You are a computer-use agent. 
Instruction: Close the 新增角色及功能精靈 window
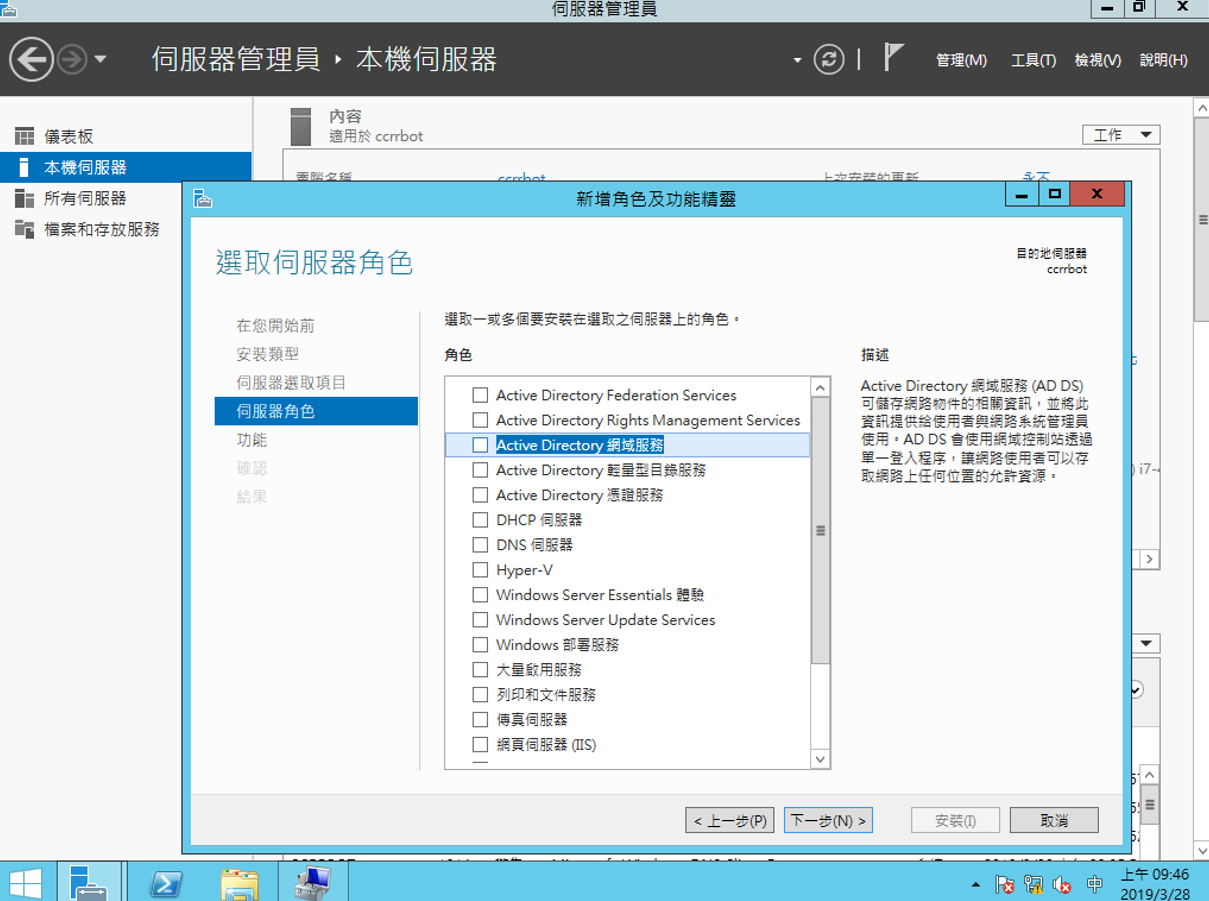click(x=1097, y=194)
